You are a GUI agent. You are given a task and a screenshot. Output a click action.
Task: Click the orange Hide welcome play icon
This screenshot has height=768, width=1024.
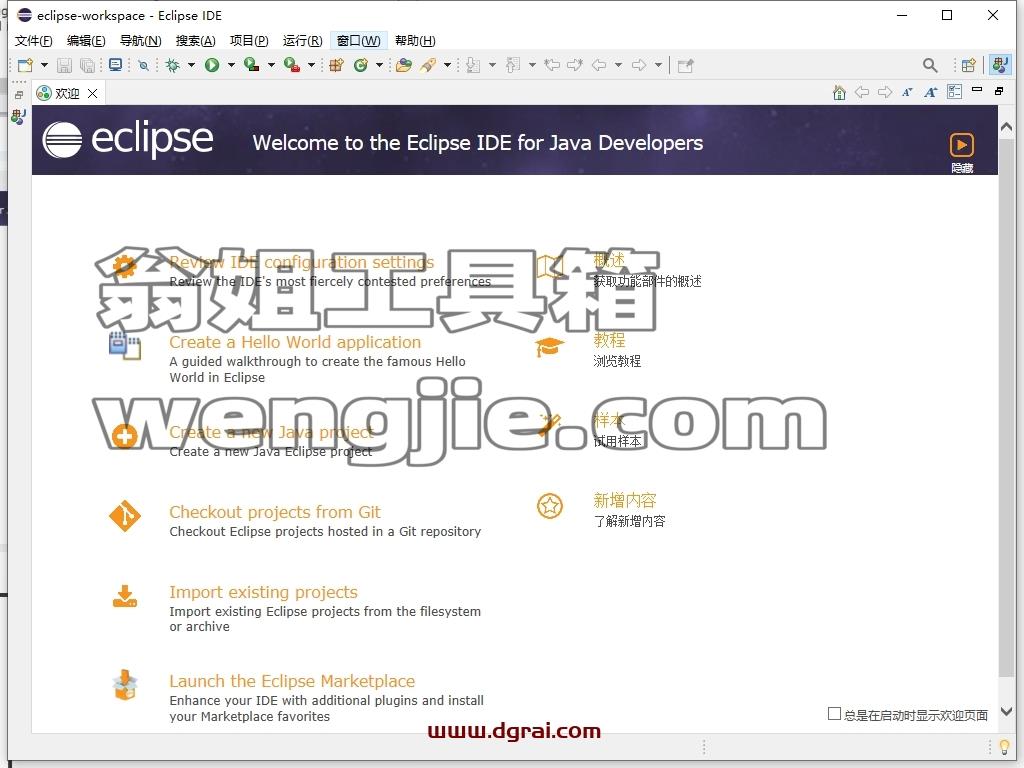[x=961, y=145]
